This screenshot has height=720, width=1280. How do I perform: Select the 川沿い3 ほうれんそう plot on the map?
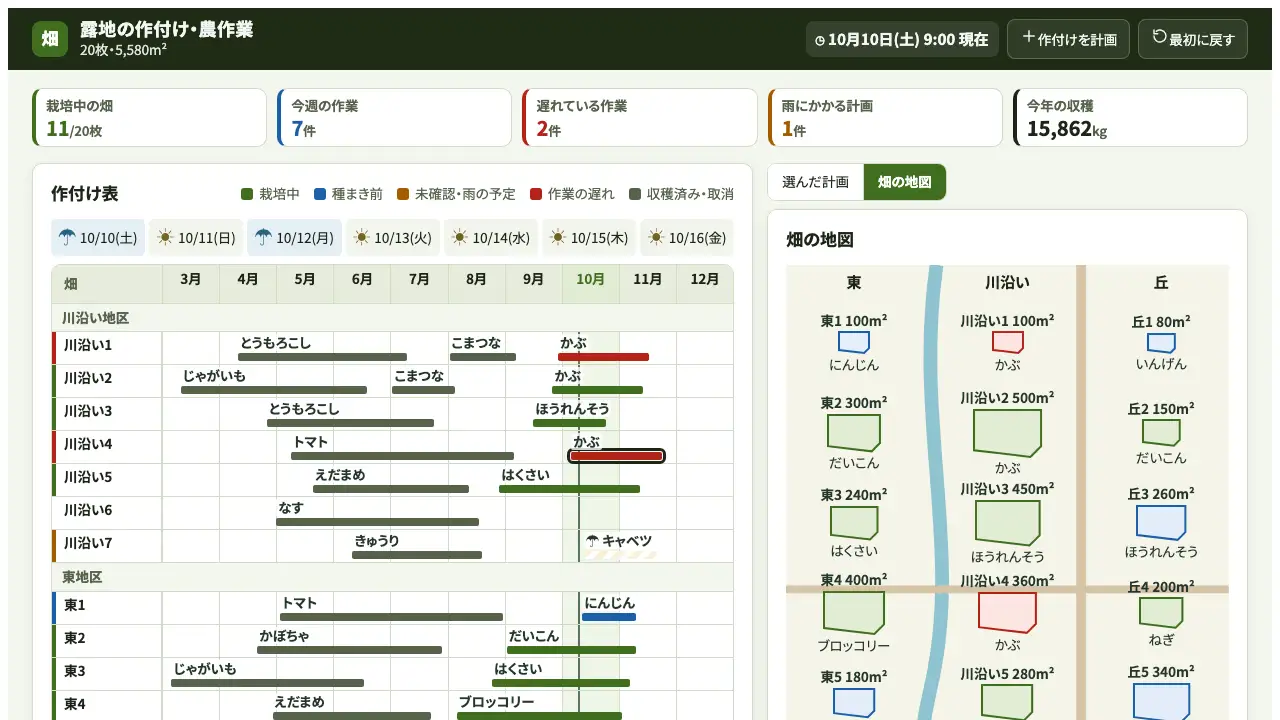tap(1007, 522)
